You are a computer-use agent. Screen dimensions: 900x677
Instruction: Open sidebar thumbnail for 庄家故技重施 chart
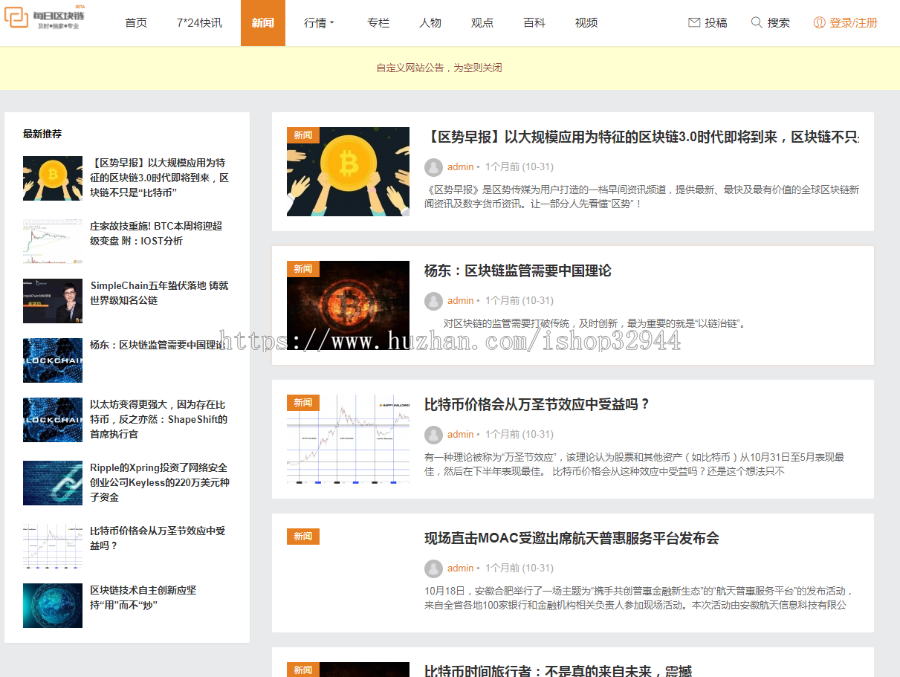point(53,241)
